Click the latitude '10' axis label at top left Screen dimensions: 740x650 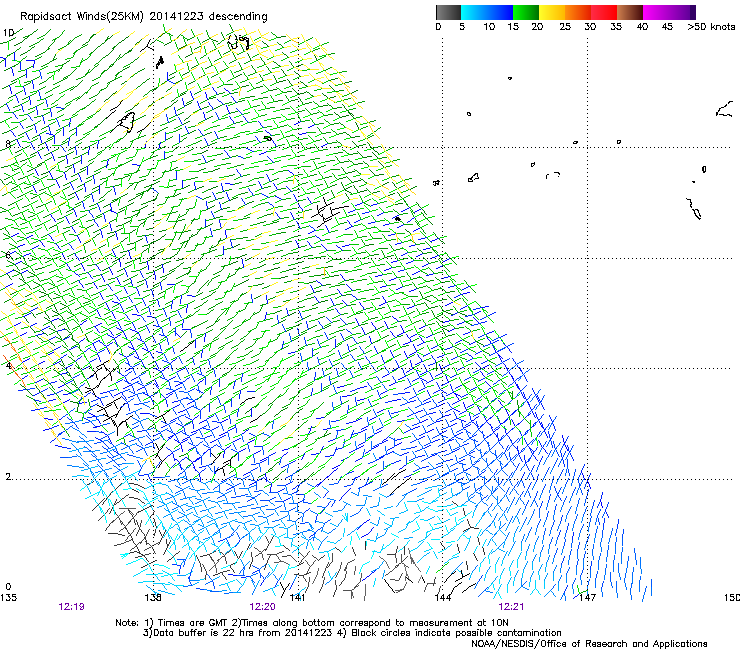coord(8,33)
